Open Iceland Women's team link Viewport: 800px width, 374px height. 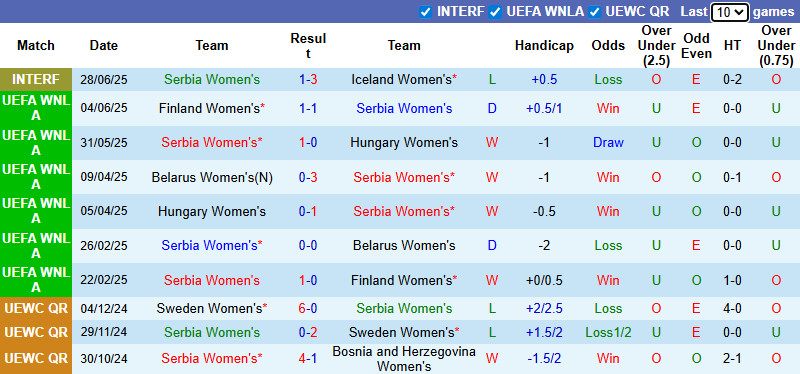(x=404, y=80)
